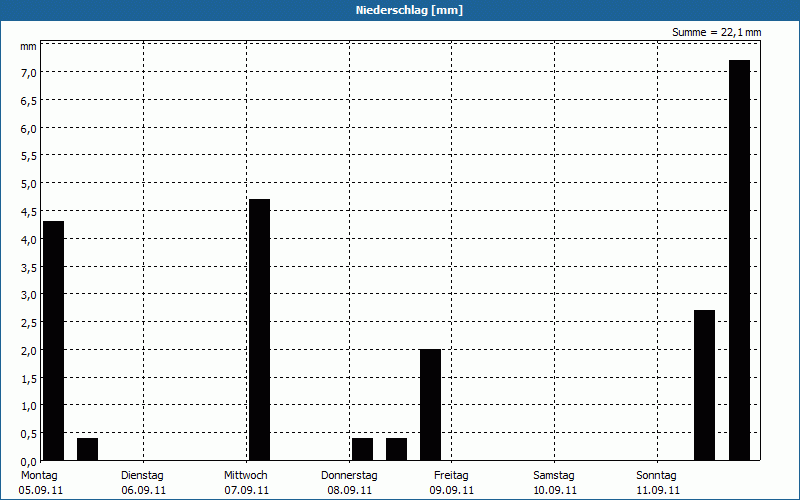Click the date 10.09.11
This screenshot has width=800, height=500.
[x=555, y=491]
